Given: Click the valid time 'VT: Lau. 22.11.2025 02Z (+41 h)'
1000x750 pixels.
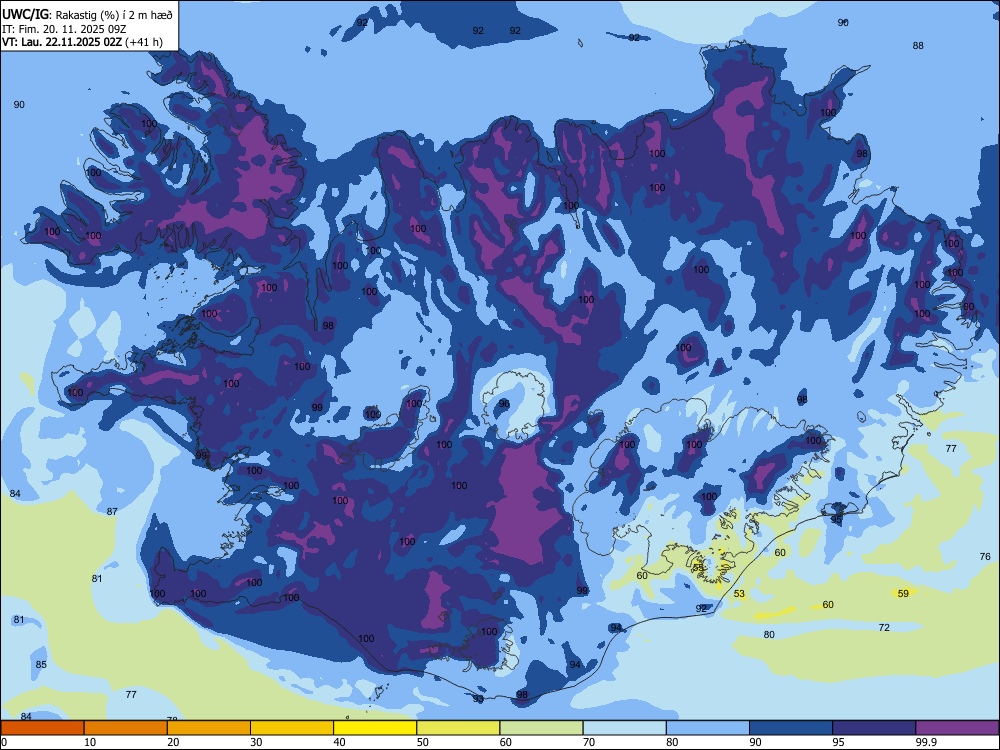Looking at the screenshot, I should [82, 42].
